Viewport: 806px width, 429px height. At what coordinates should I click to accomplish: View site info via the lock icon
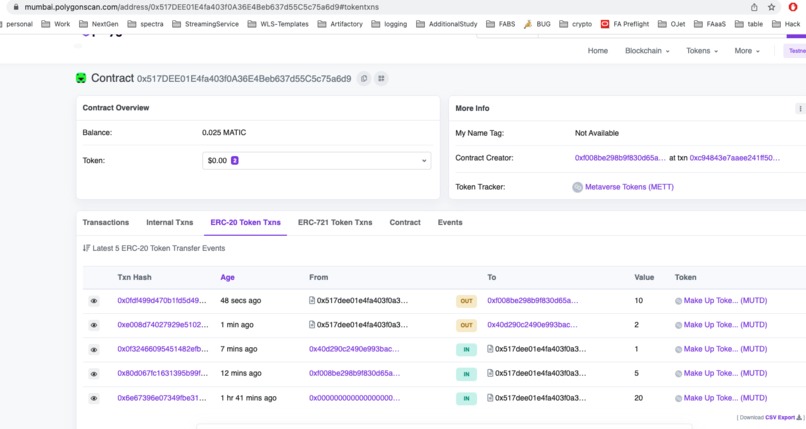[x=15, y=7]
